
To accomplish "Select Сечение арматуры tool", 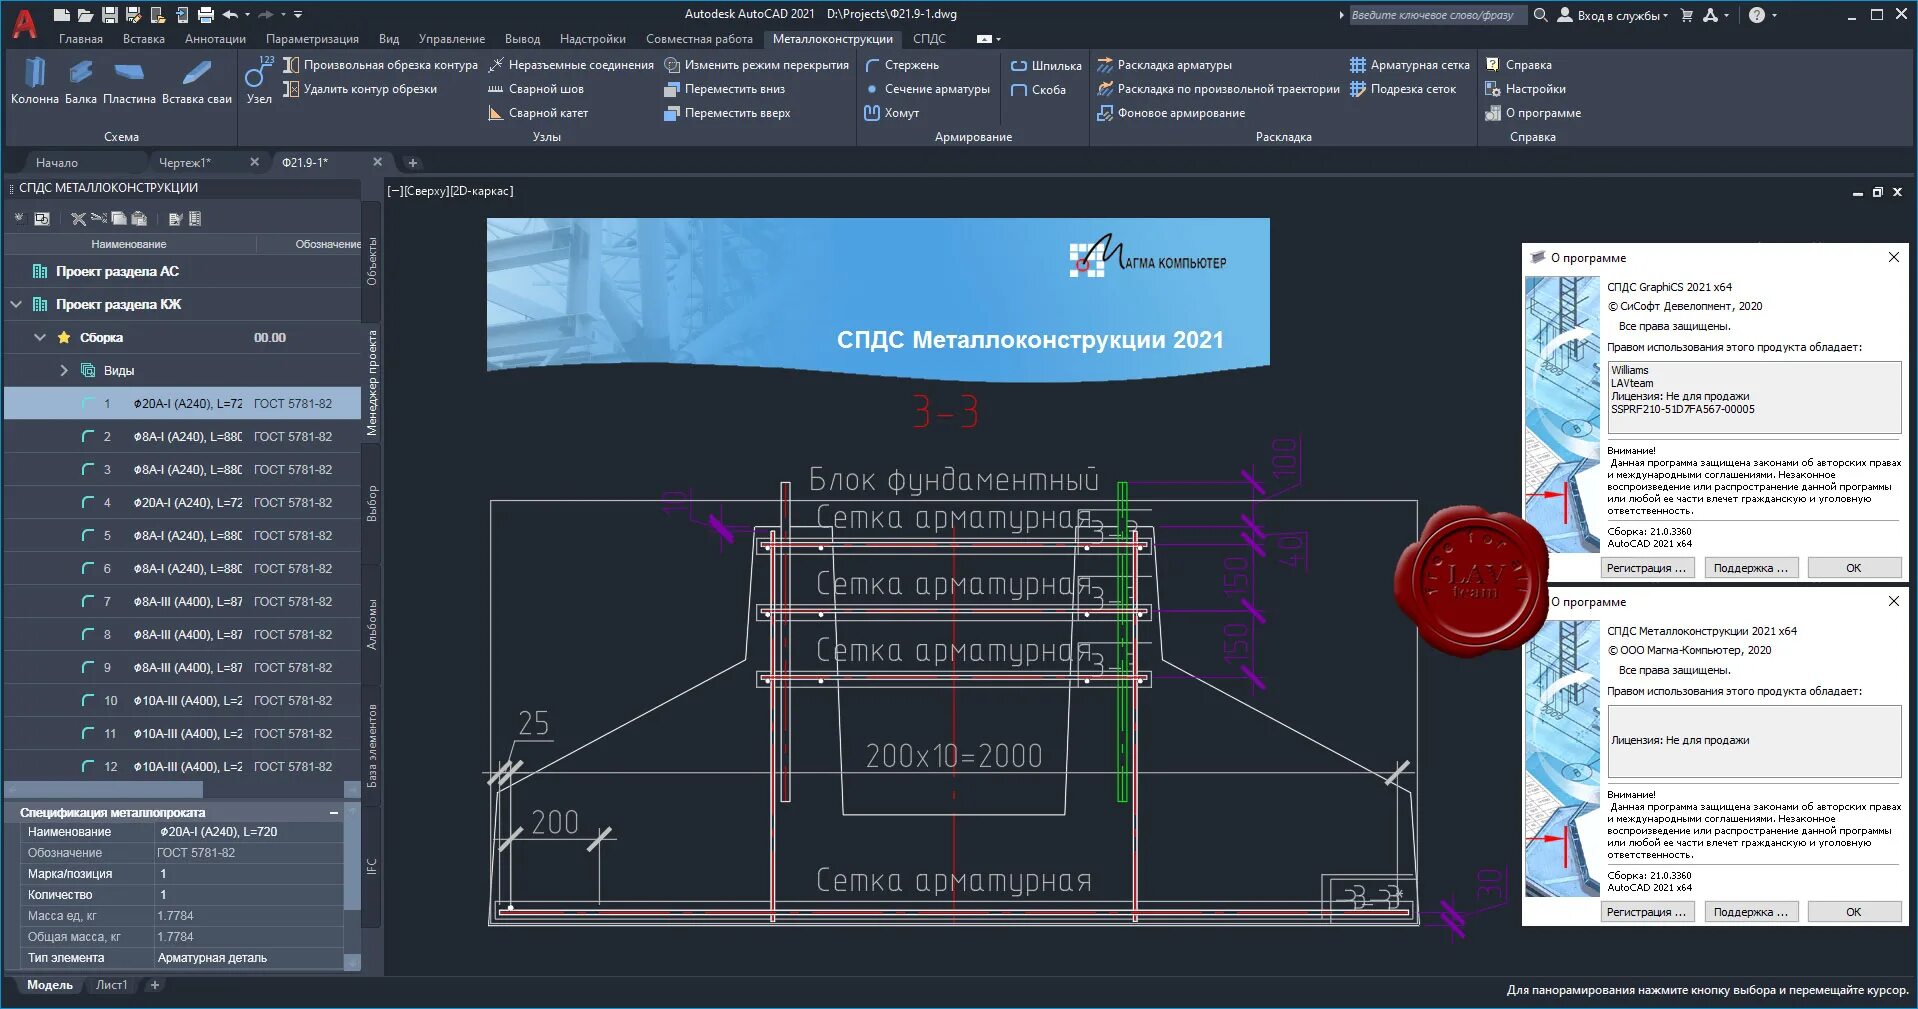I will (x=927, y=89).
